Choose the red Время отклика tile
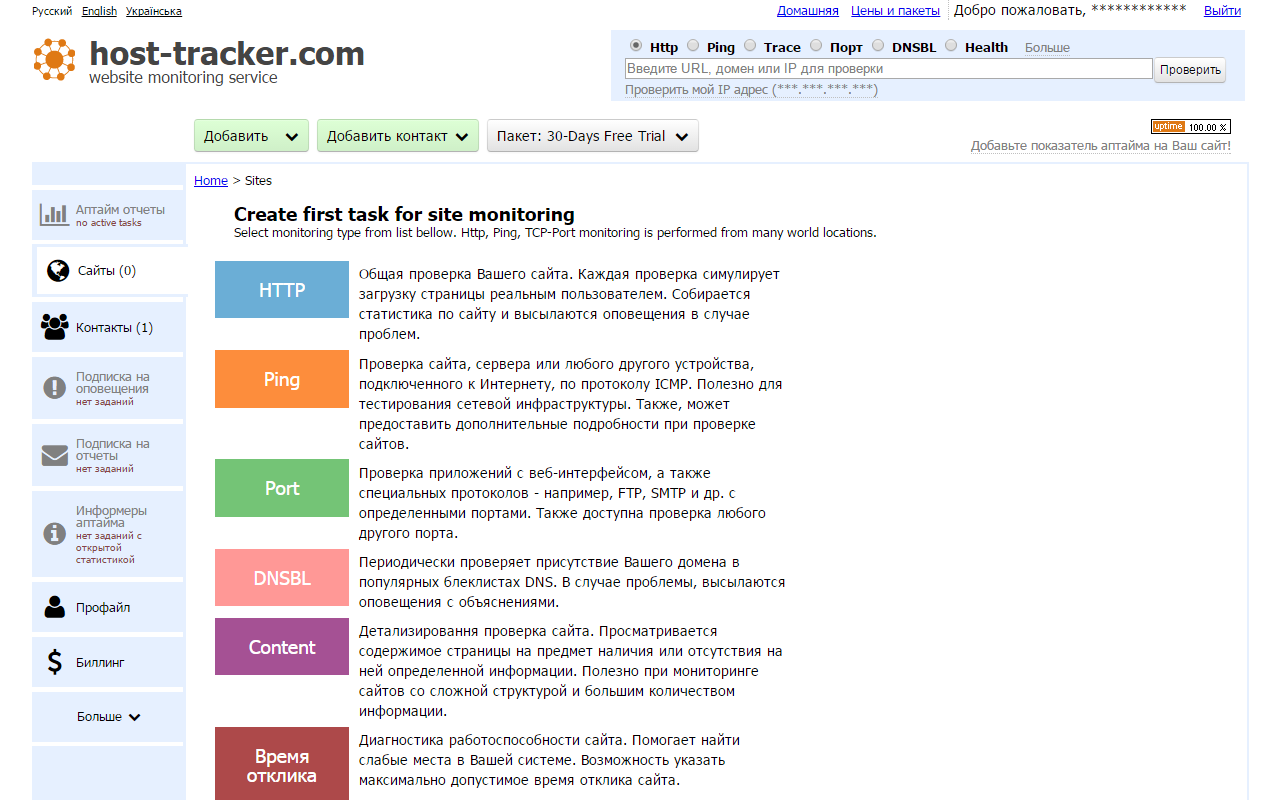This screenshot has width=1280, height=800. point(282,764)
